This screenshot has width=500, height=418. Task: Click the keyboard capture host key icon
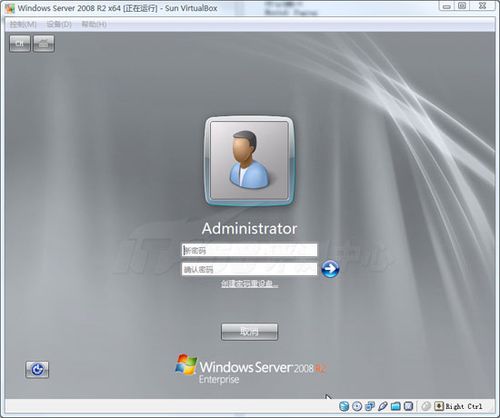point(439,406)
